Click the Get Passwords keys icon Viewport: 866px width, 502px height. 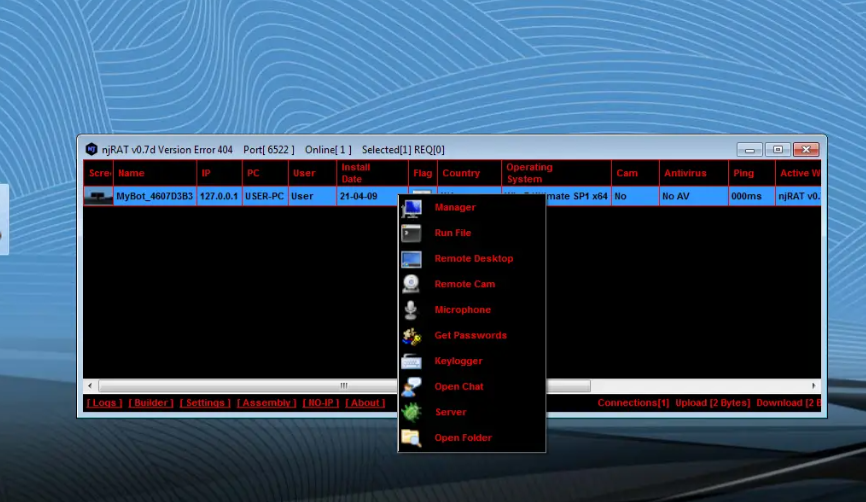coord(411,336)
